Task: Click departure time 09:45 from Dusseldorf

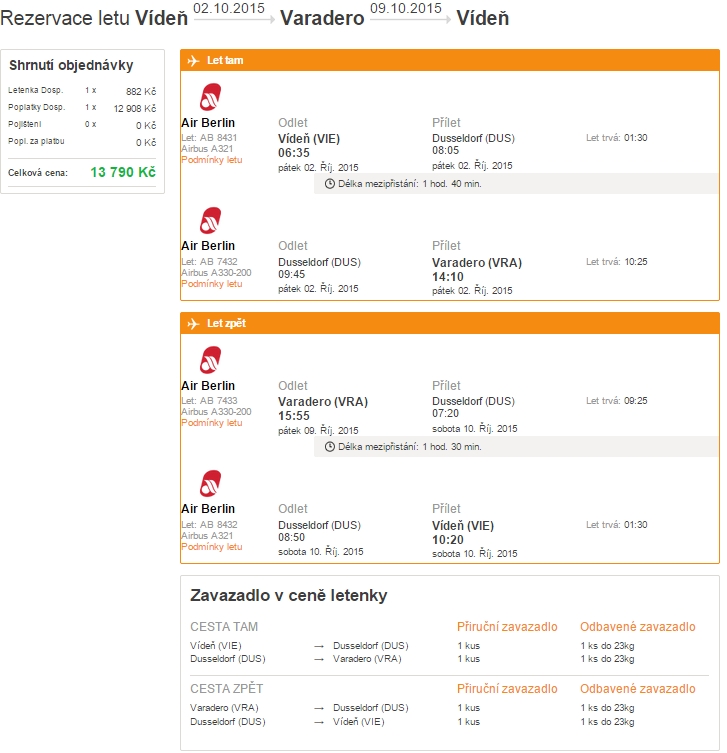Action: pos(291,274)
